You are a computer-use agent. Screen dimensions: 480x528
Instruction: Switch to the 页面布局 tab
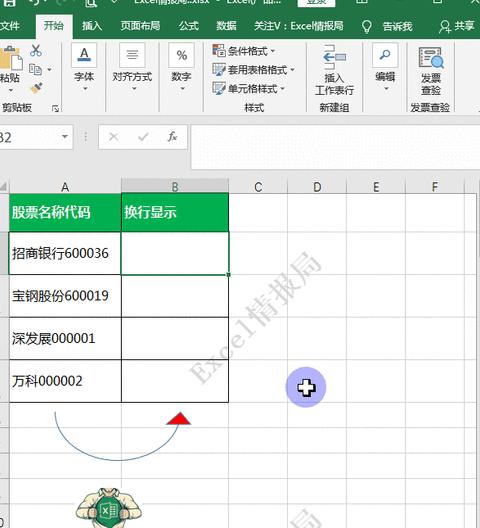click(x=140, y=26)
